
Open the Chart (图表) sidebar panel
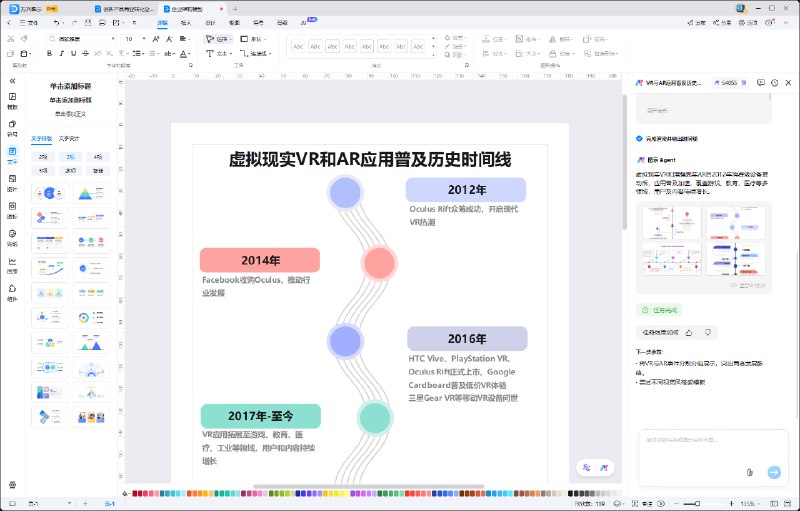(x=12, y=265)
